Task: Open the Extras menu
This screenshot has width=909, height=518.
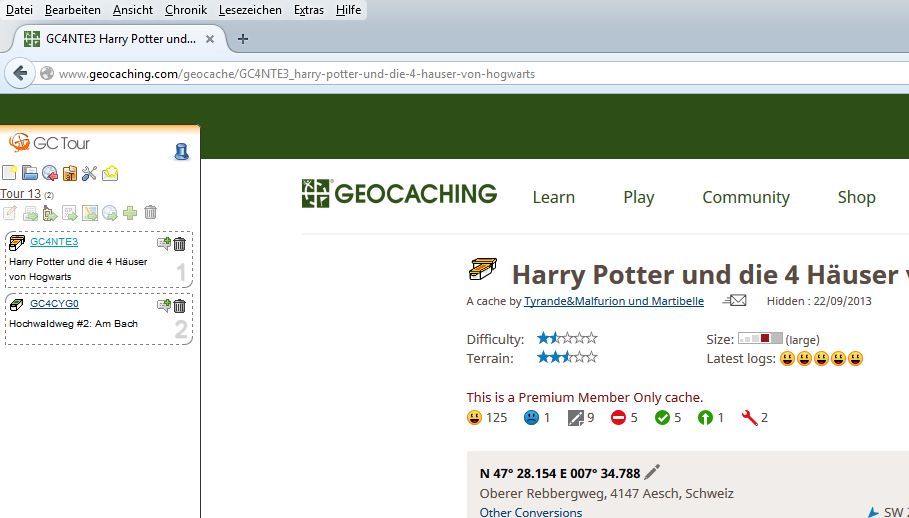Action: [308, 10]
